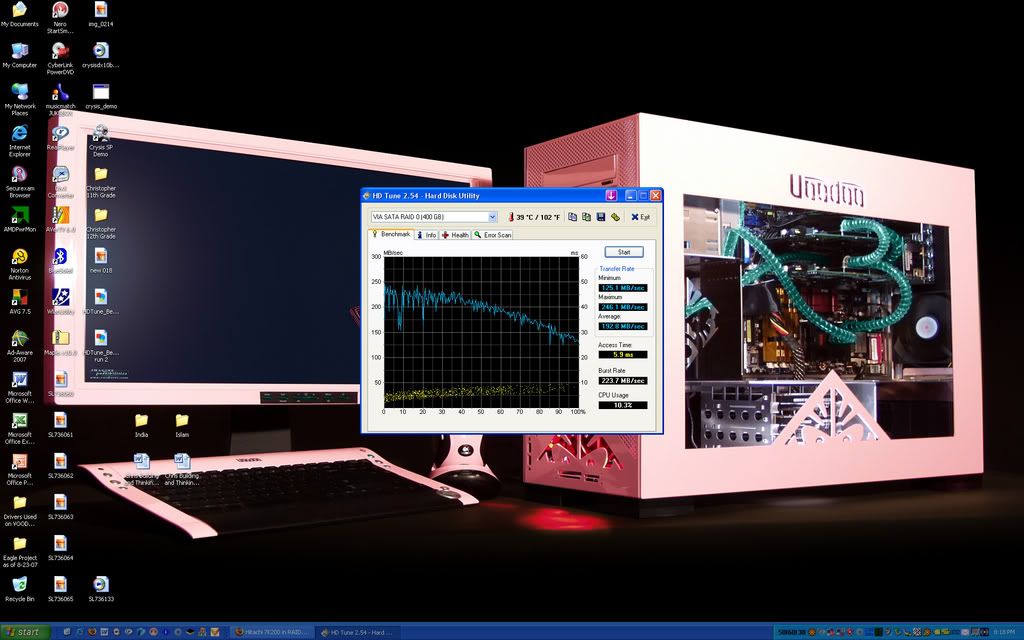Select the Microsoft Office PowerPoint shortcut
This screenshot has height=640, width=1024.
pos(20,470)
